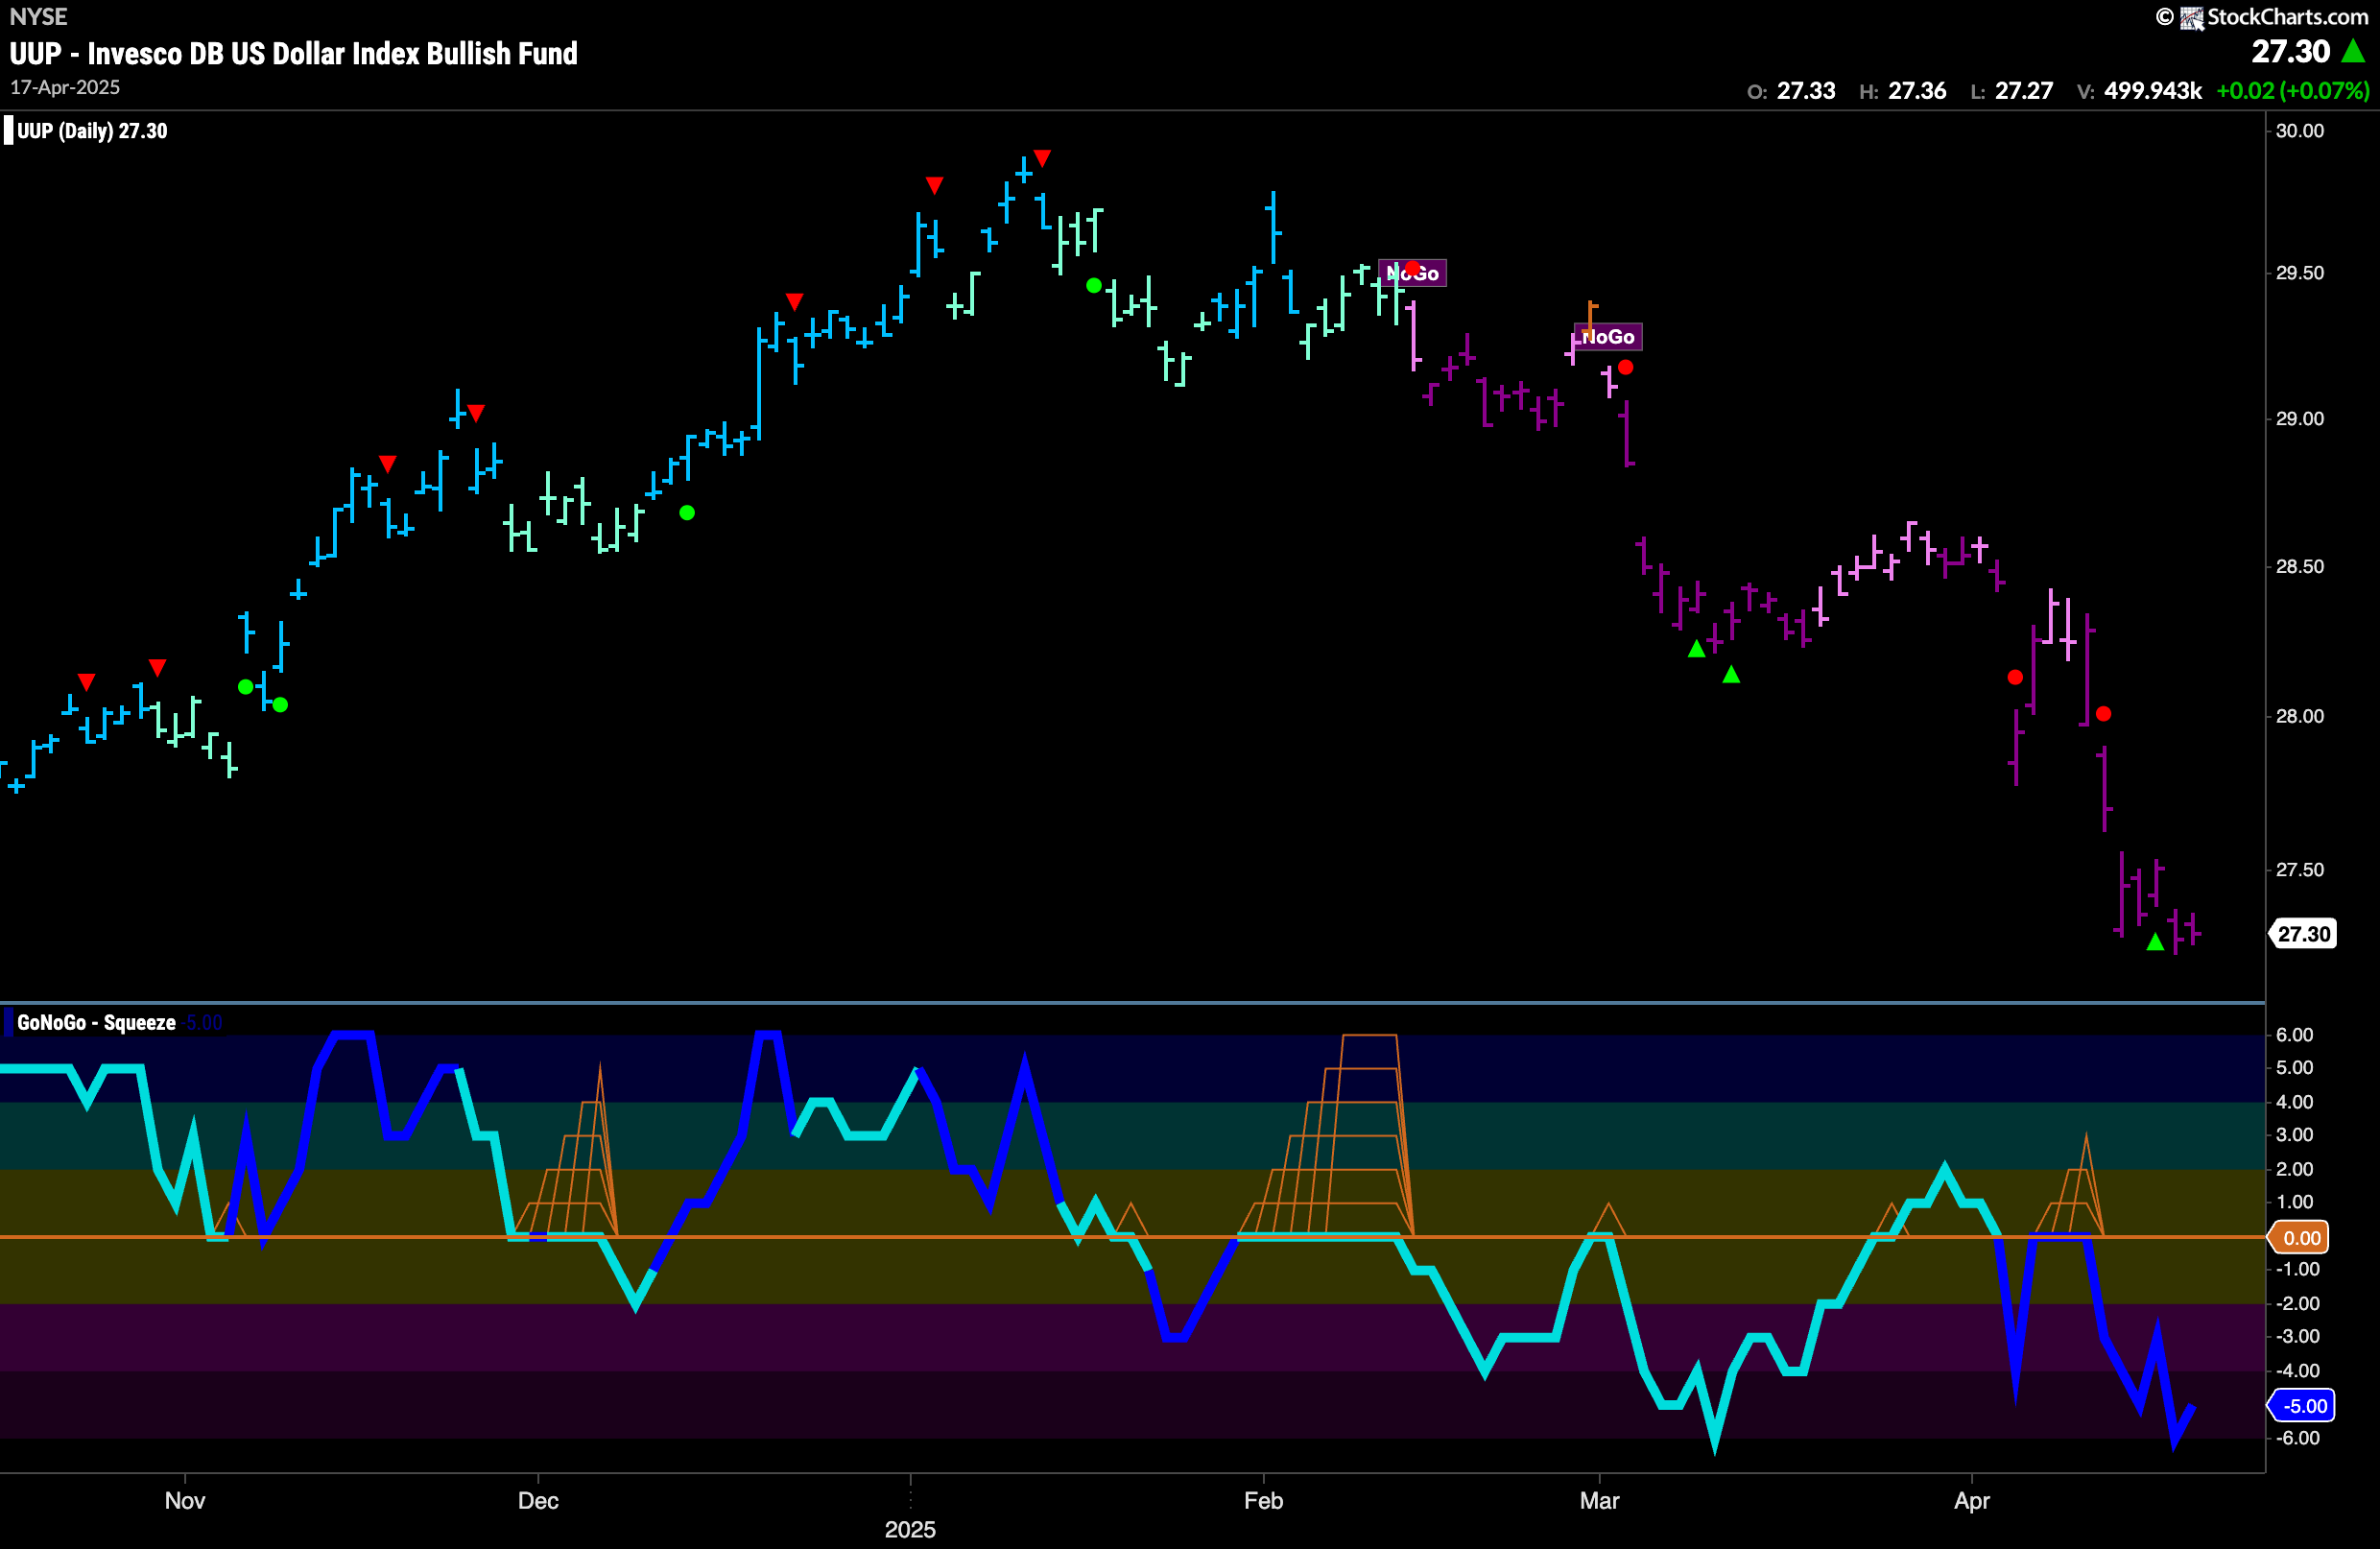Click the Nov label on the time axis

(185, 1501)
